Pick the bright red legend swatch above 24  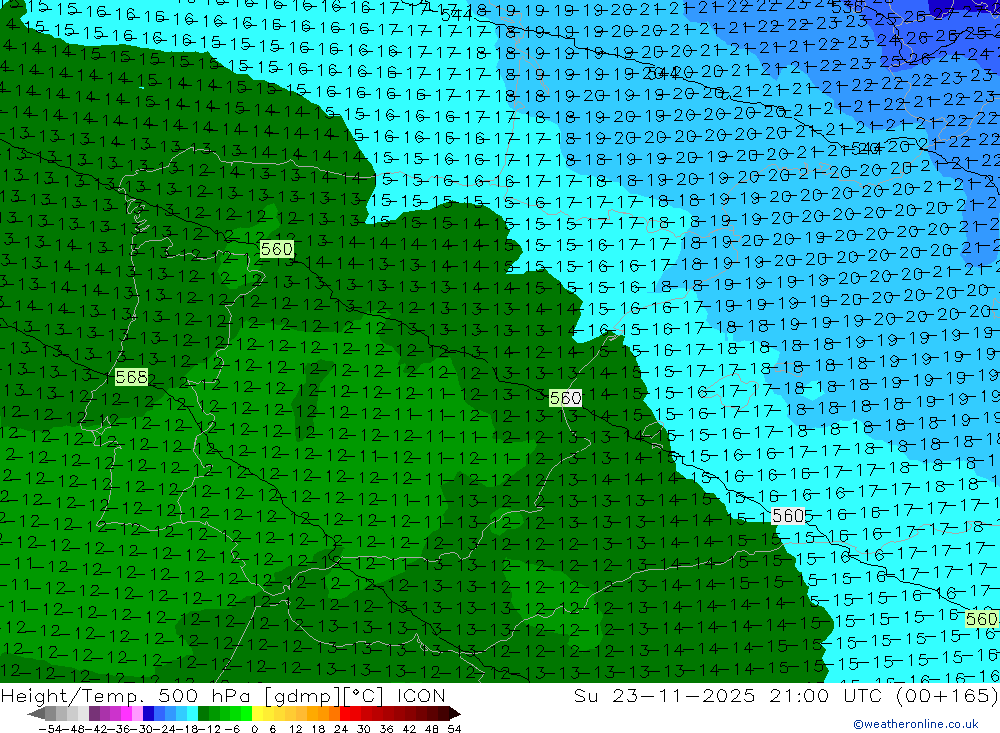345,713
